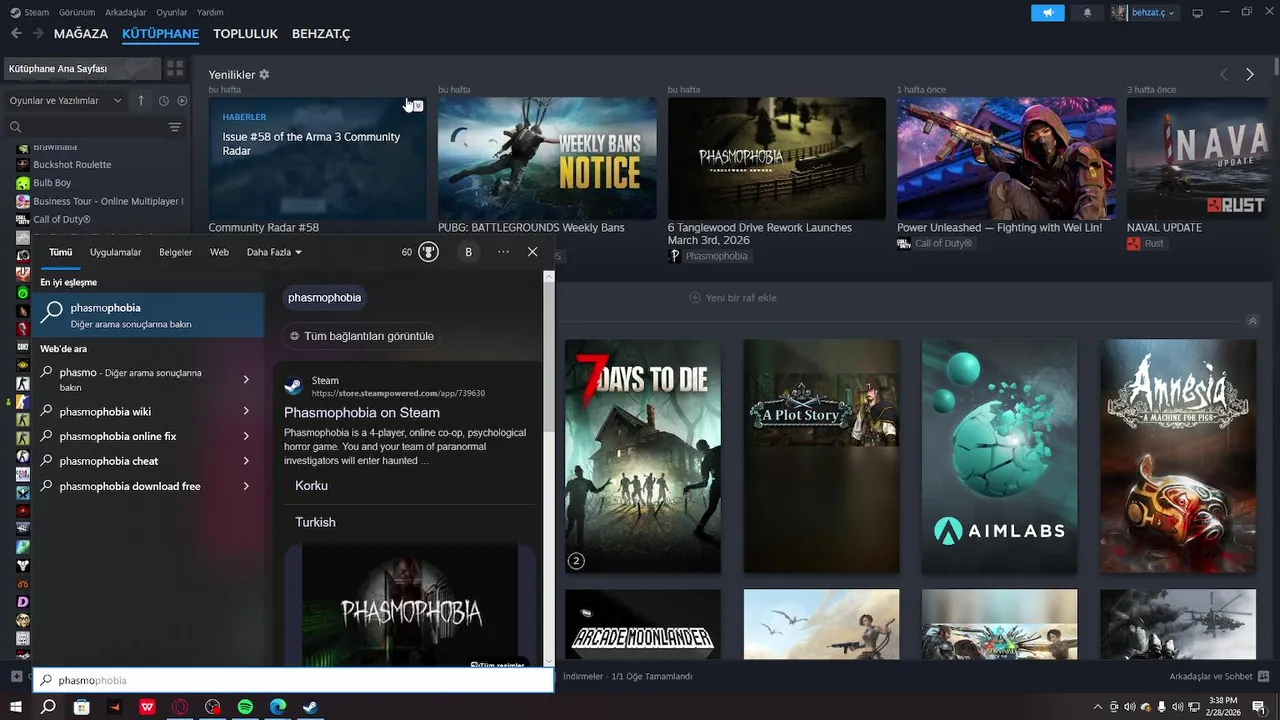The height and width of the screenshot is (720, 1280).
Task: Open the PUBG Weekly Bans Notice news
Action: 547,158
